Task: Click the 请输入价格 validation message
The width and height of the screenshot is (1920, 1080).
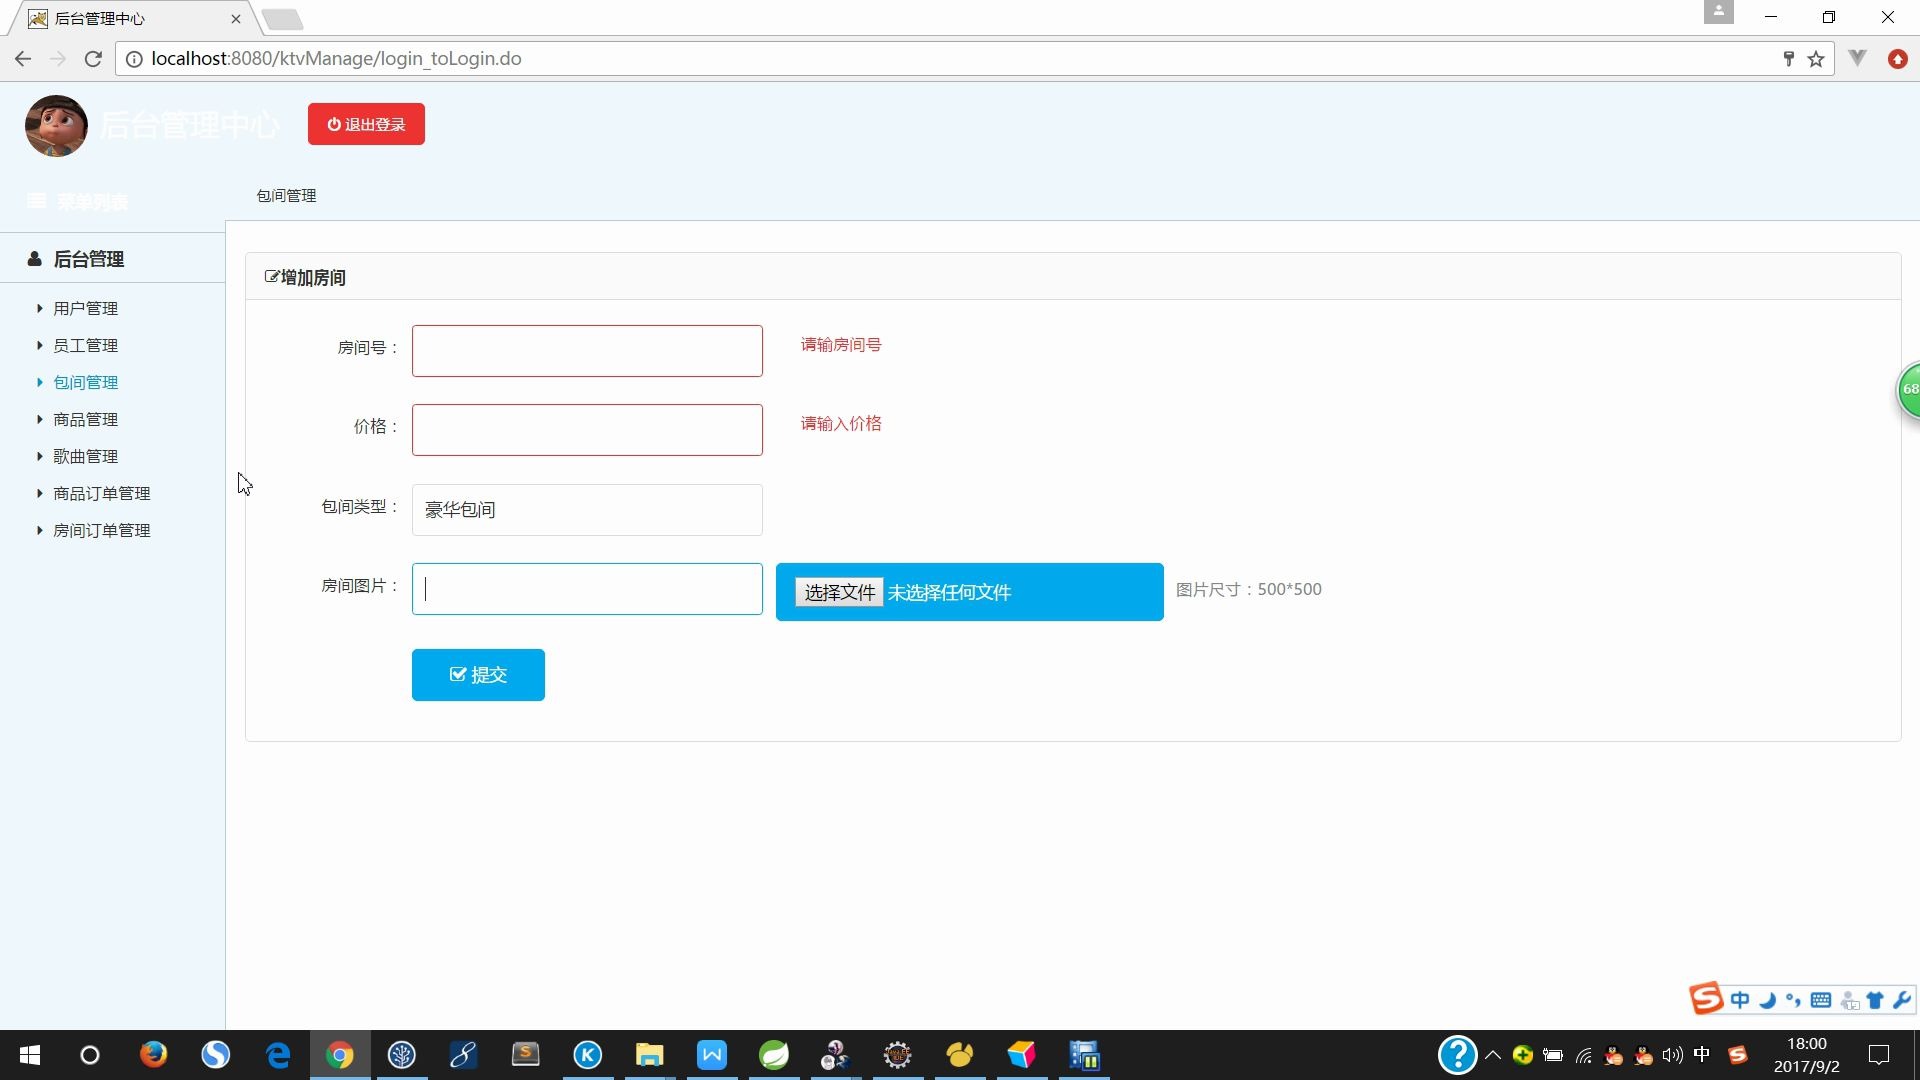Action: click(x=841, y=424)
